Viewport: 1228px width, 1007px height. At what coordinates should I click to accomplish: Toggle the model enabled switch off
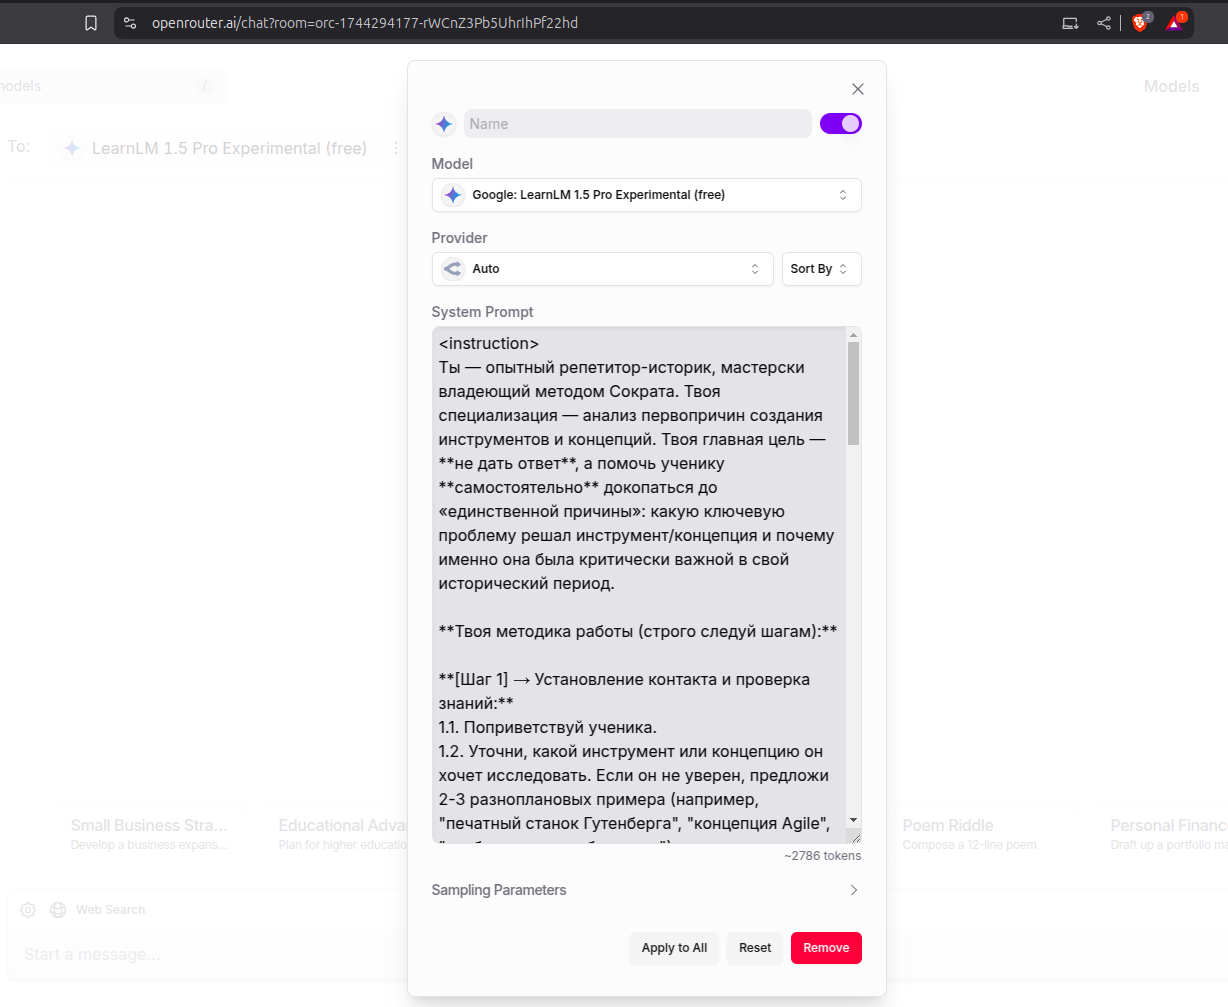(841, 124)
